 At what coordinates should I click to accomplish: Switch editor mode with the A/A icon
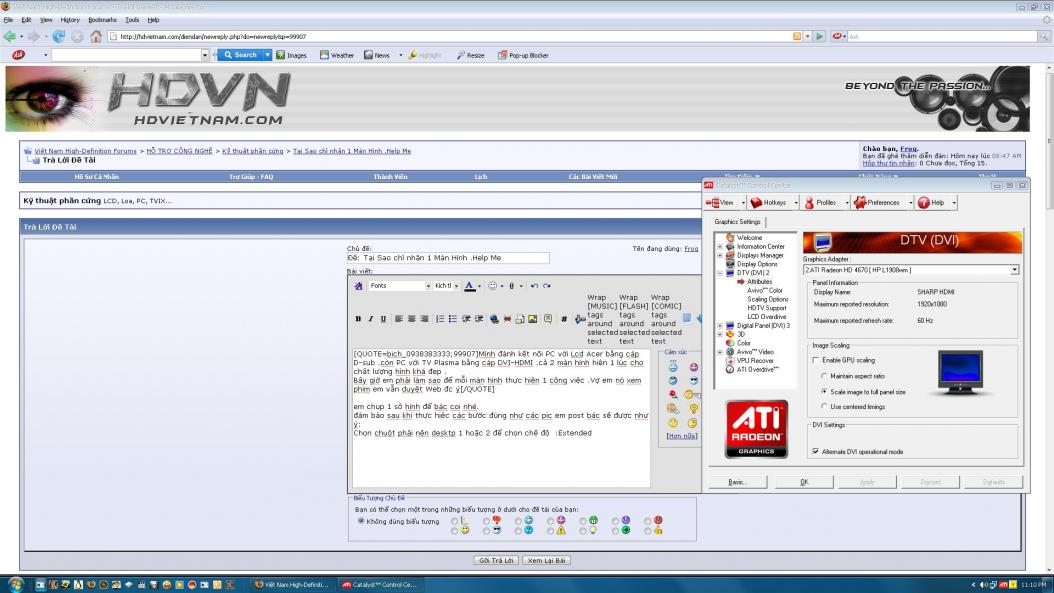point(358,286)
